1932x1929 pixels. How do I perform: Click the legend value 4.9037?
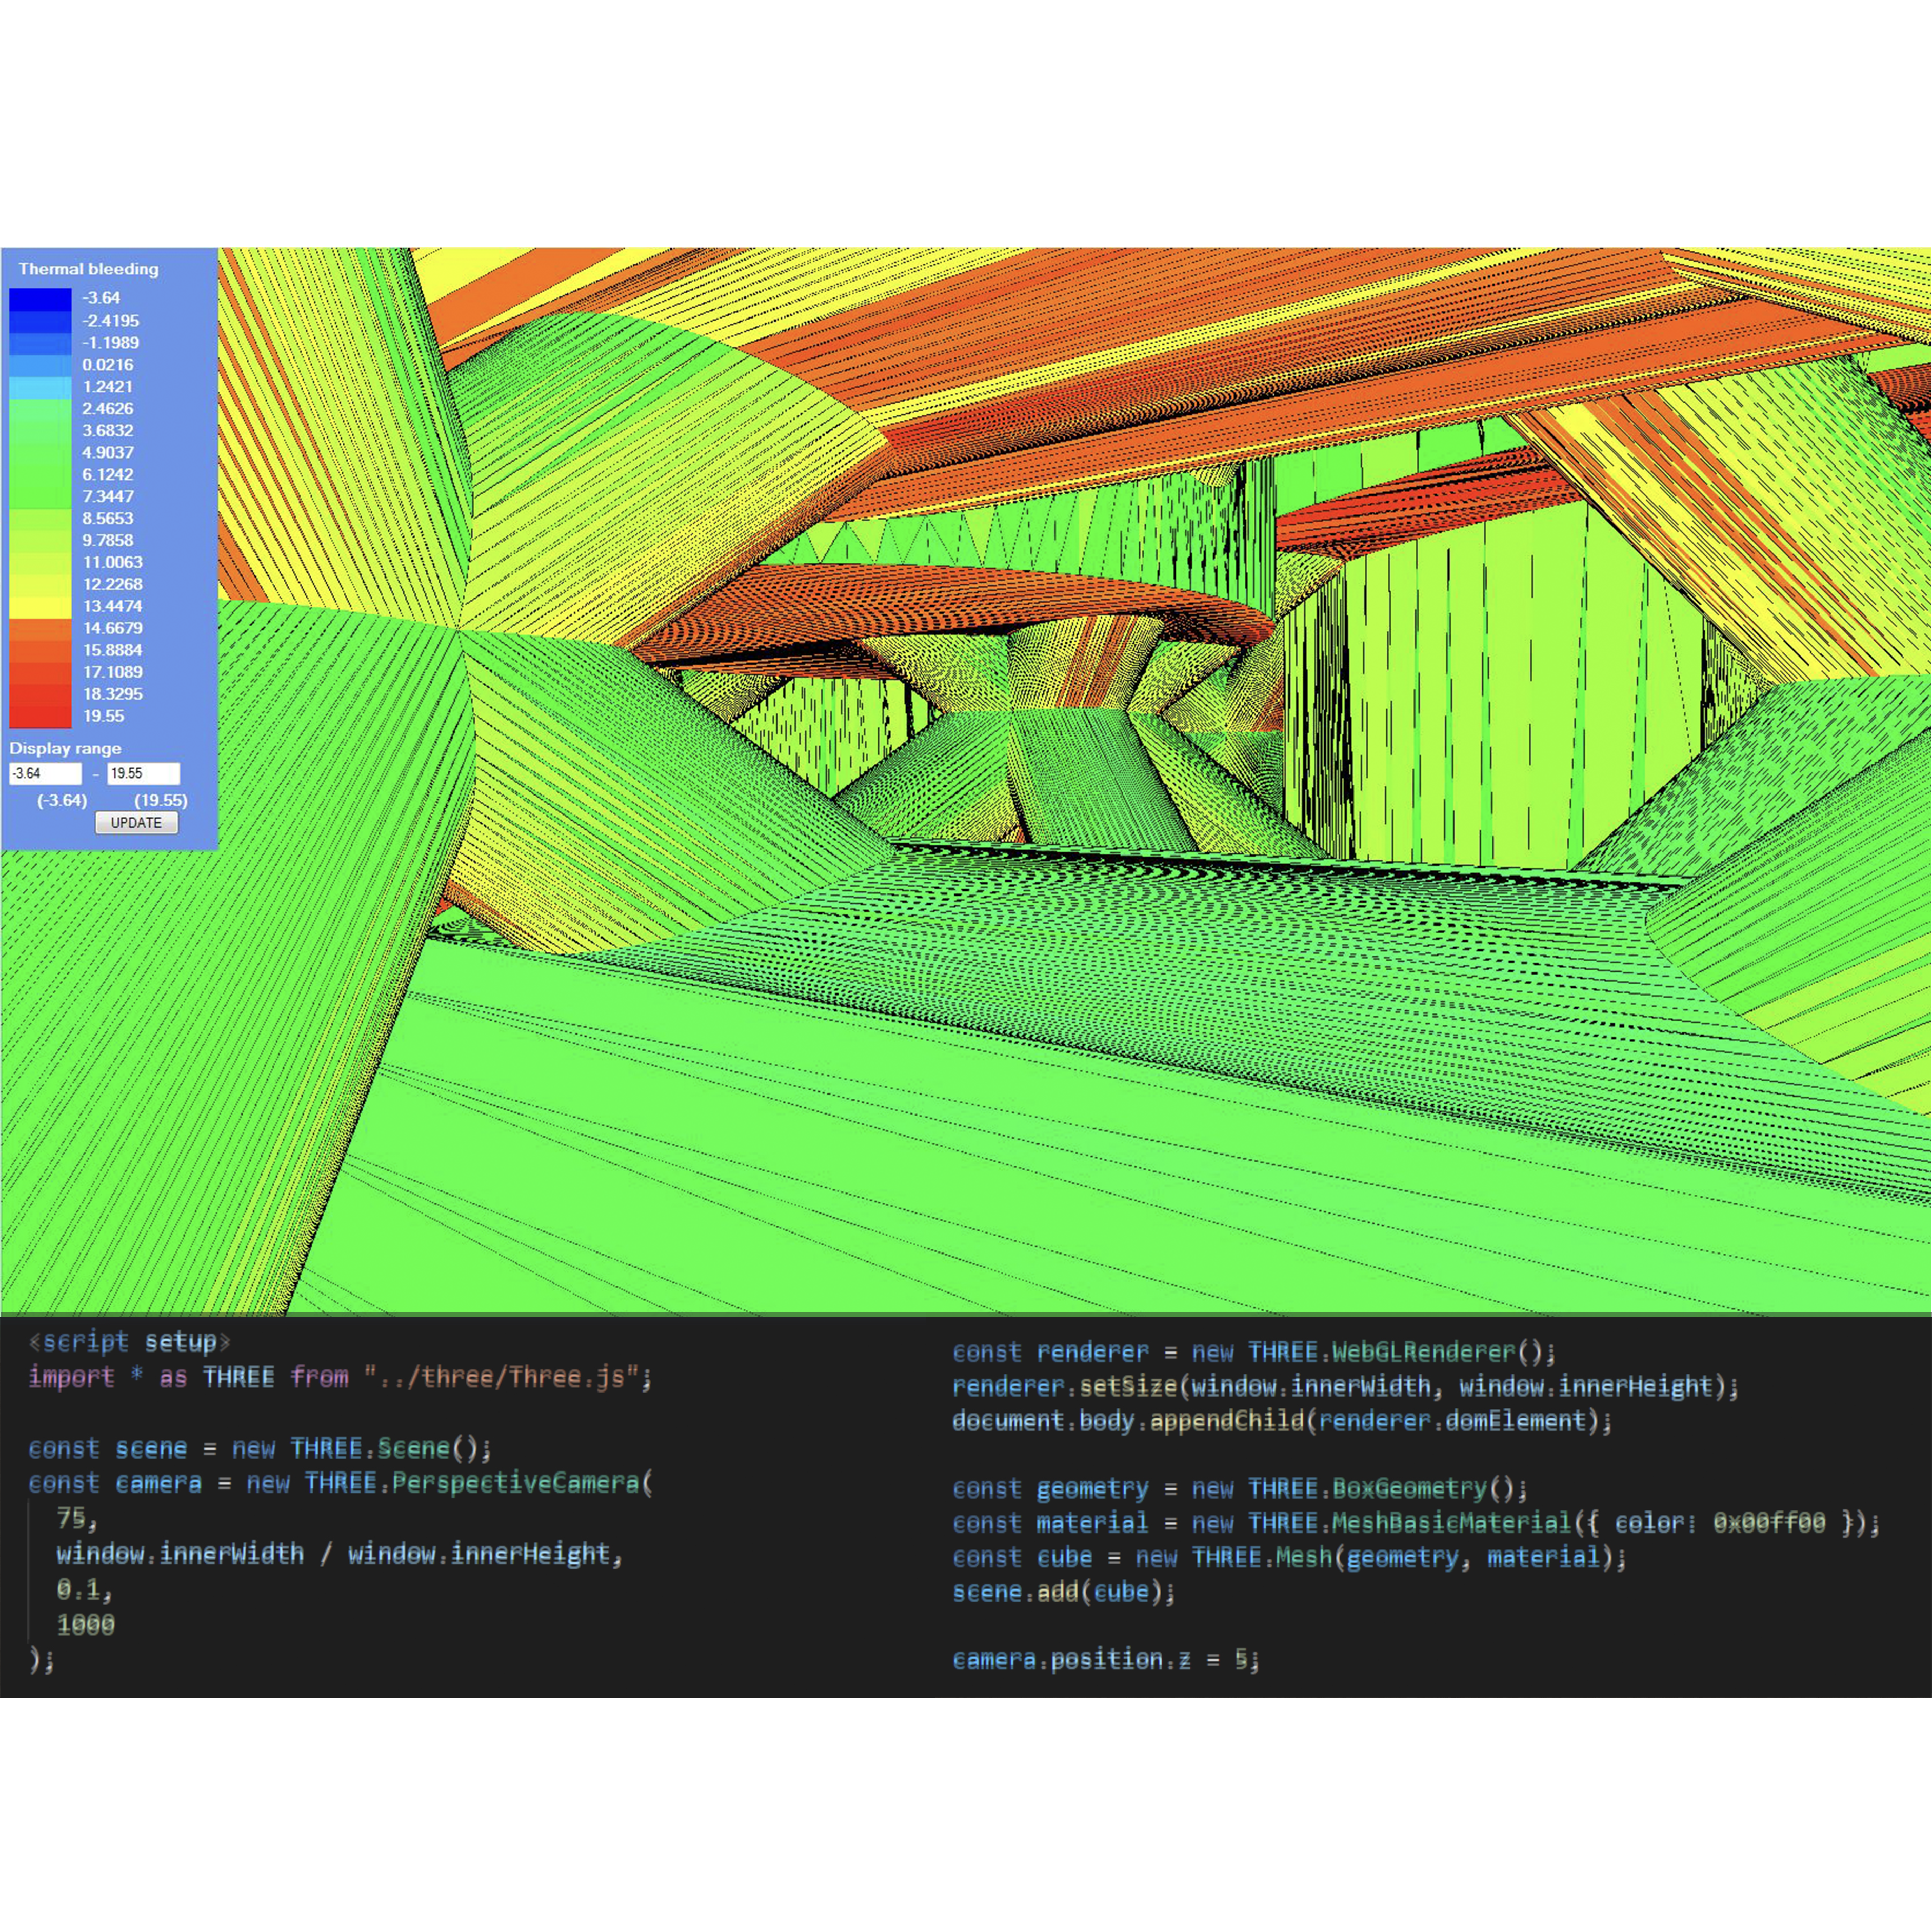pos(108,452)
